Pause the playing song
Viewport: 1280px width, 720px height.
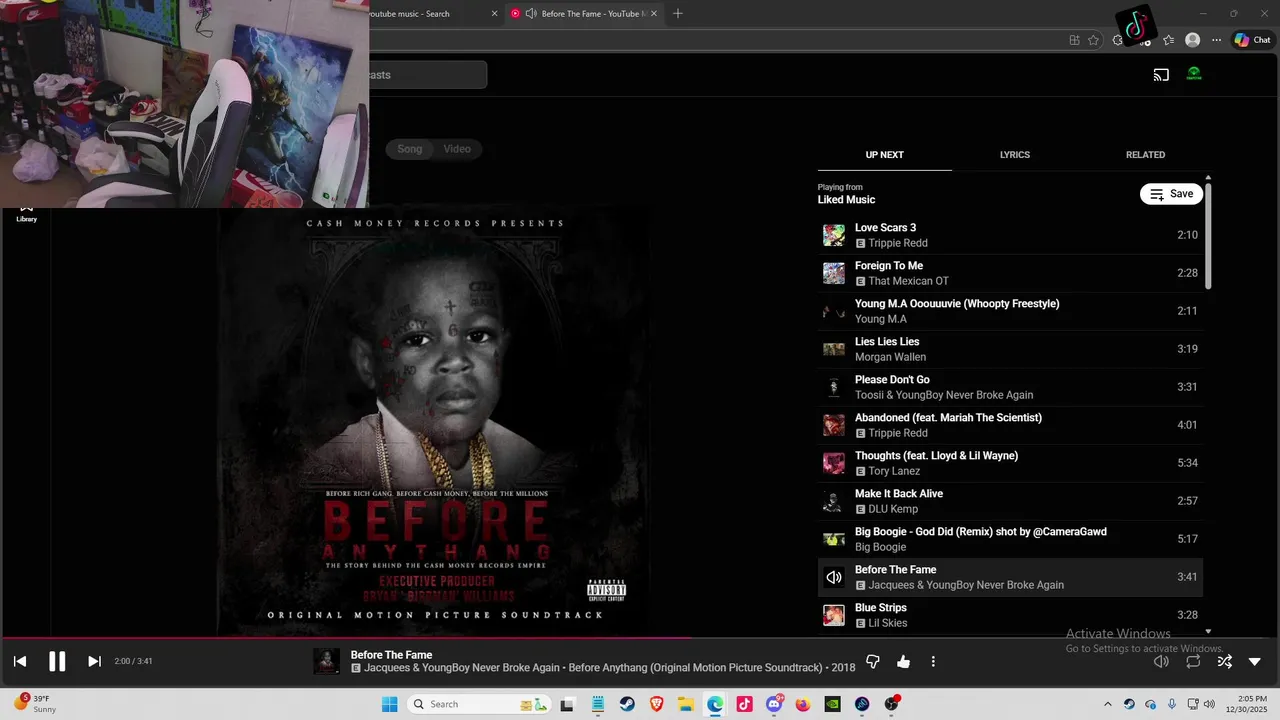(x=57, y=661)
